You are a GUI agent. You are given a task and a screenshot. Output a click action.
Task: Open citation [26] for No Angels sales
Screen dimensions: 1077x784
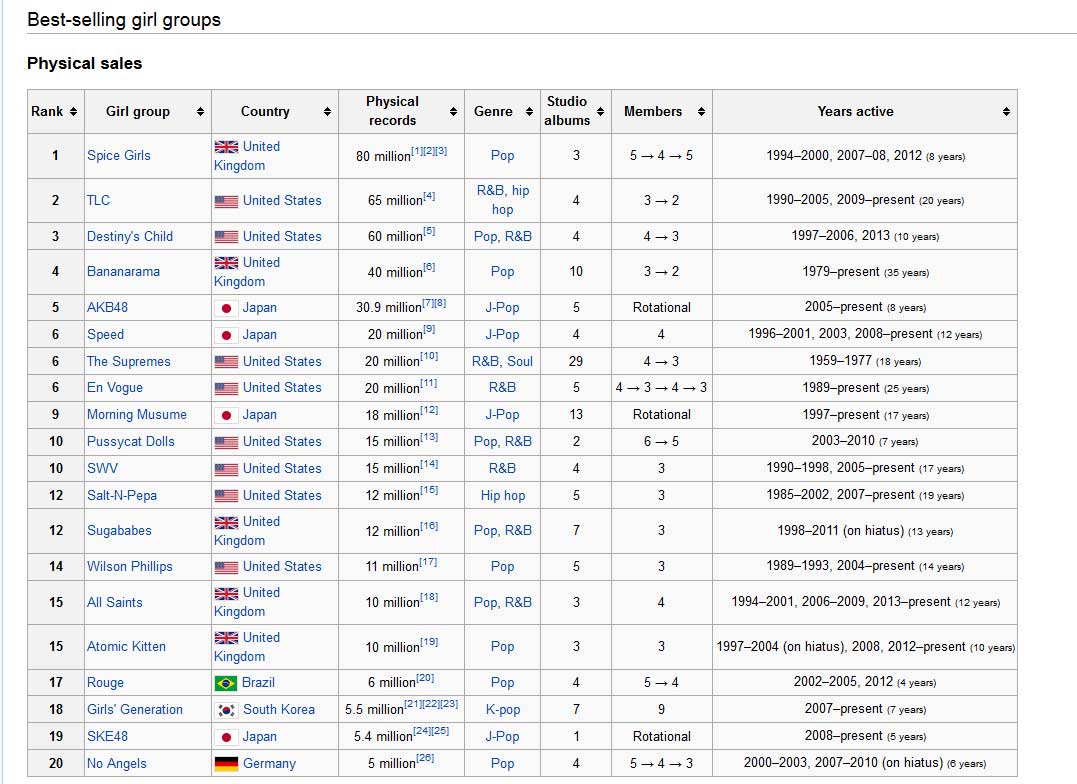425,759
